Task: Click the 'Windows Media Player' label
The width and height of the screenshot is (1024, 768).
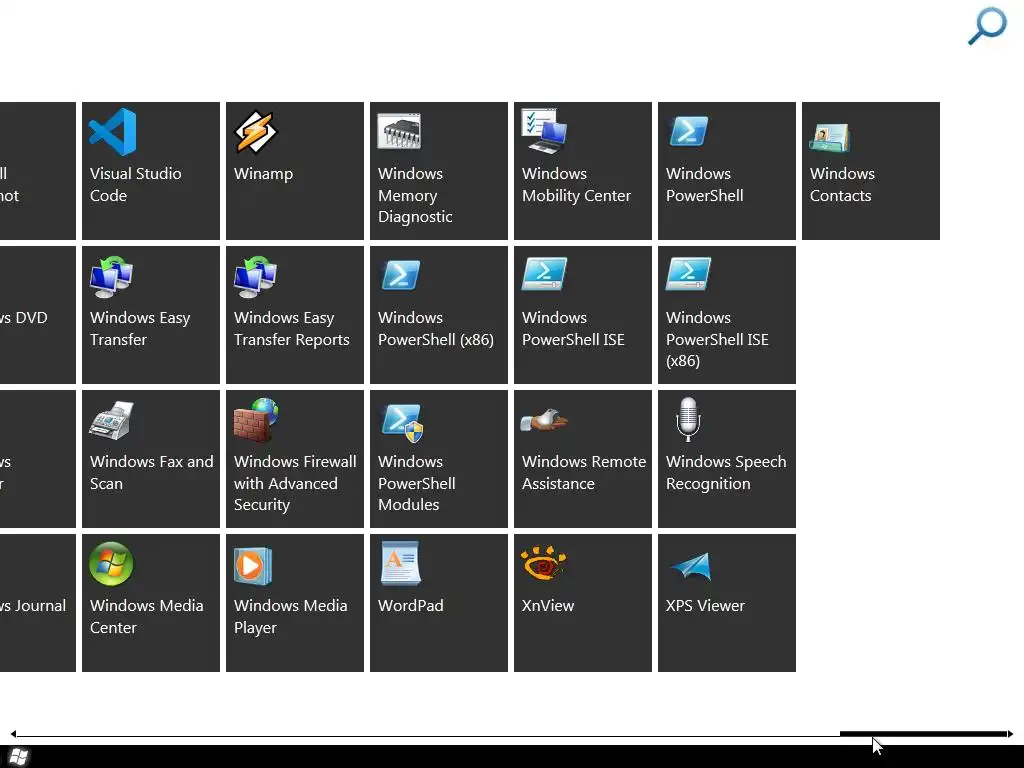Action: pyautogui.click(x=290, y=616)
